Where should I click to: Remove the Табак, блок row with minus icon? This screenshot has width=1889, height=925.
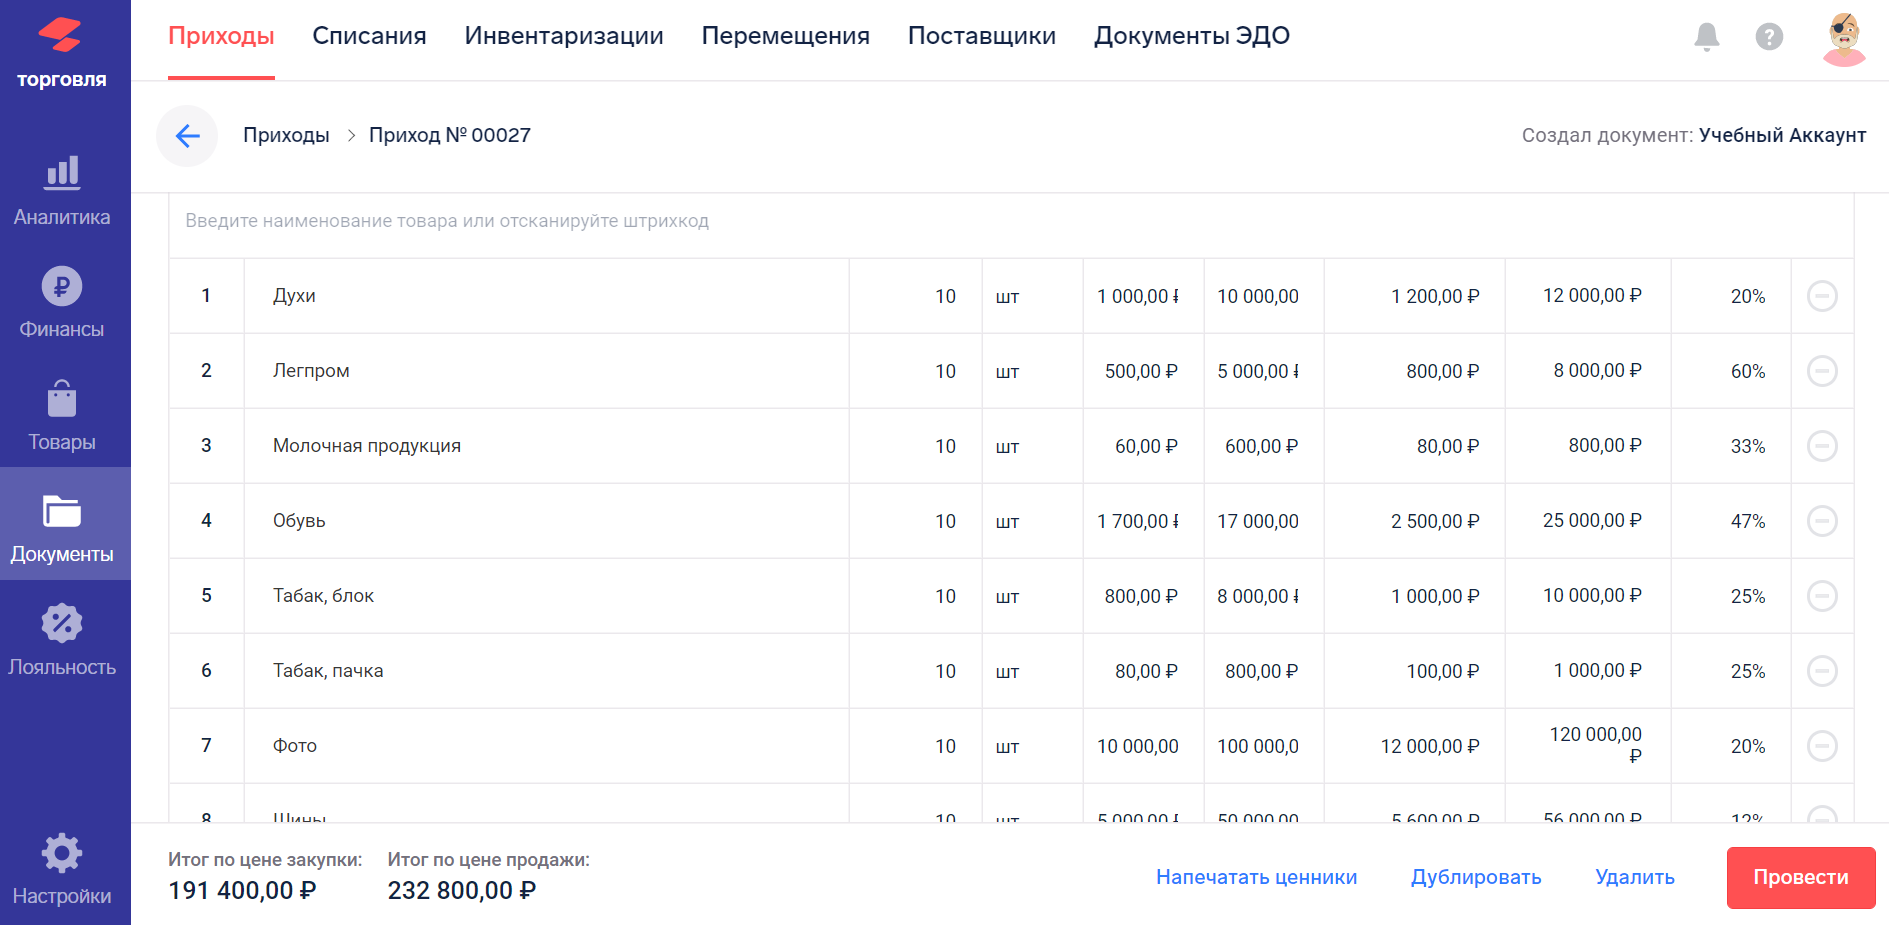point(1822,596)
